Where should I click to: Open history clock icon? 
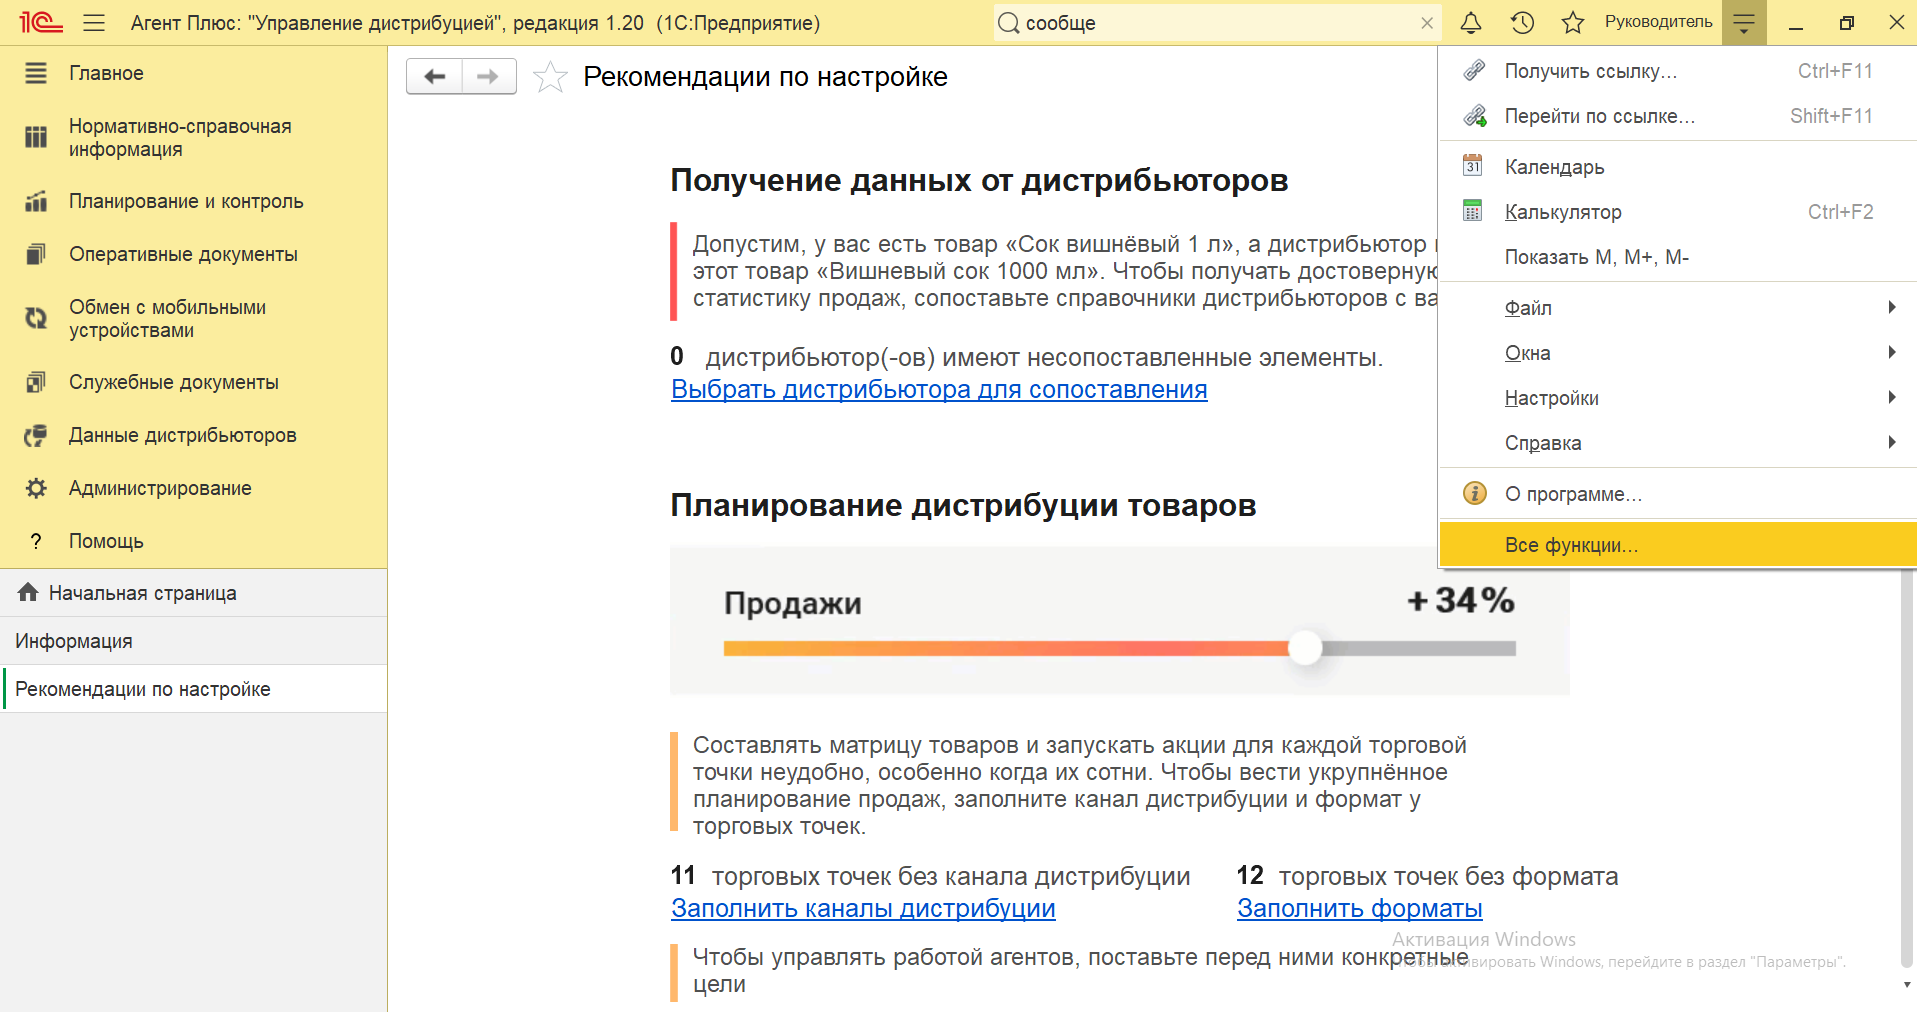click(x=1522, y=22)
